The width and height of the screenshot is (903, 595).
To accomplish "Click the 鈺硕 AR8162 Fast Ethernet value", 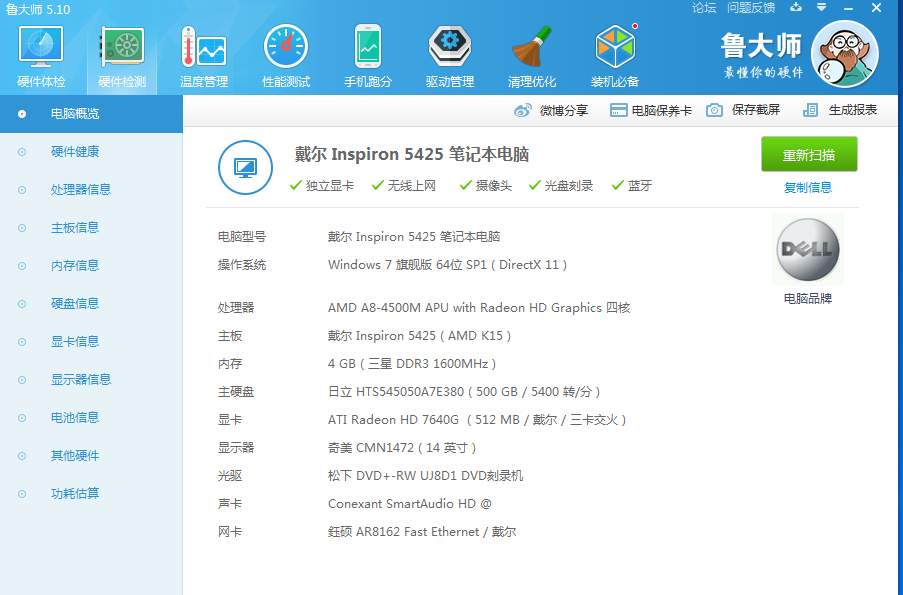I will point(422,532).
